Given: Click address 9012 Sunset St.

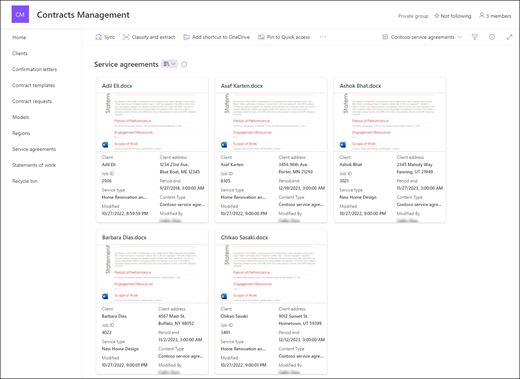Looking at the screenshot, I should 293,316.
